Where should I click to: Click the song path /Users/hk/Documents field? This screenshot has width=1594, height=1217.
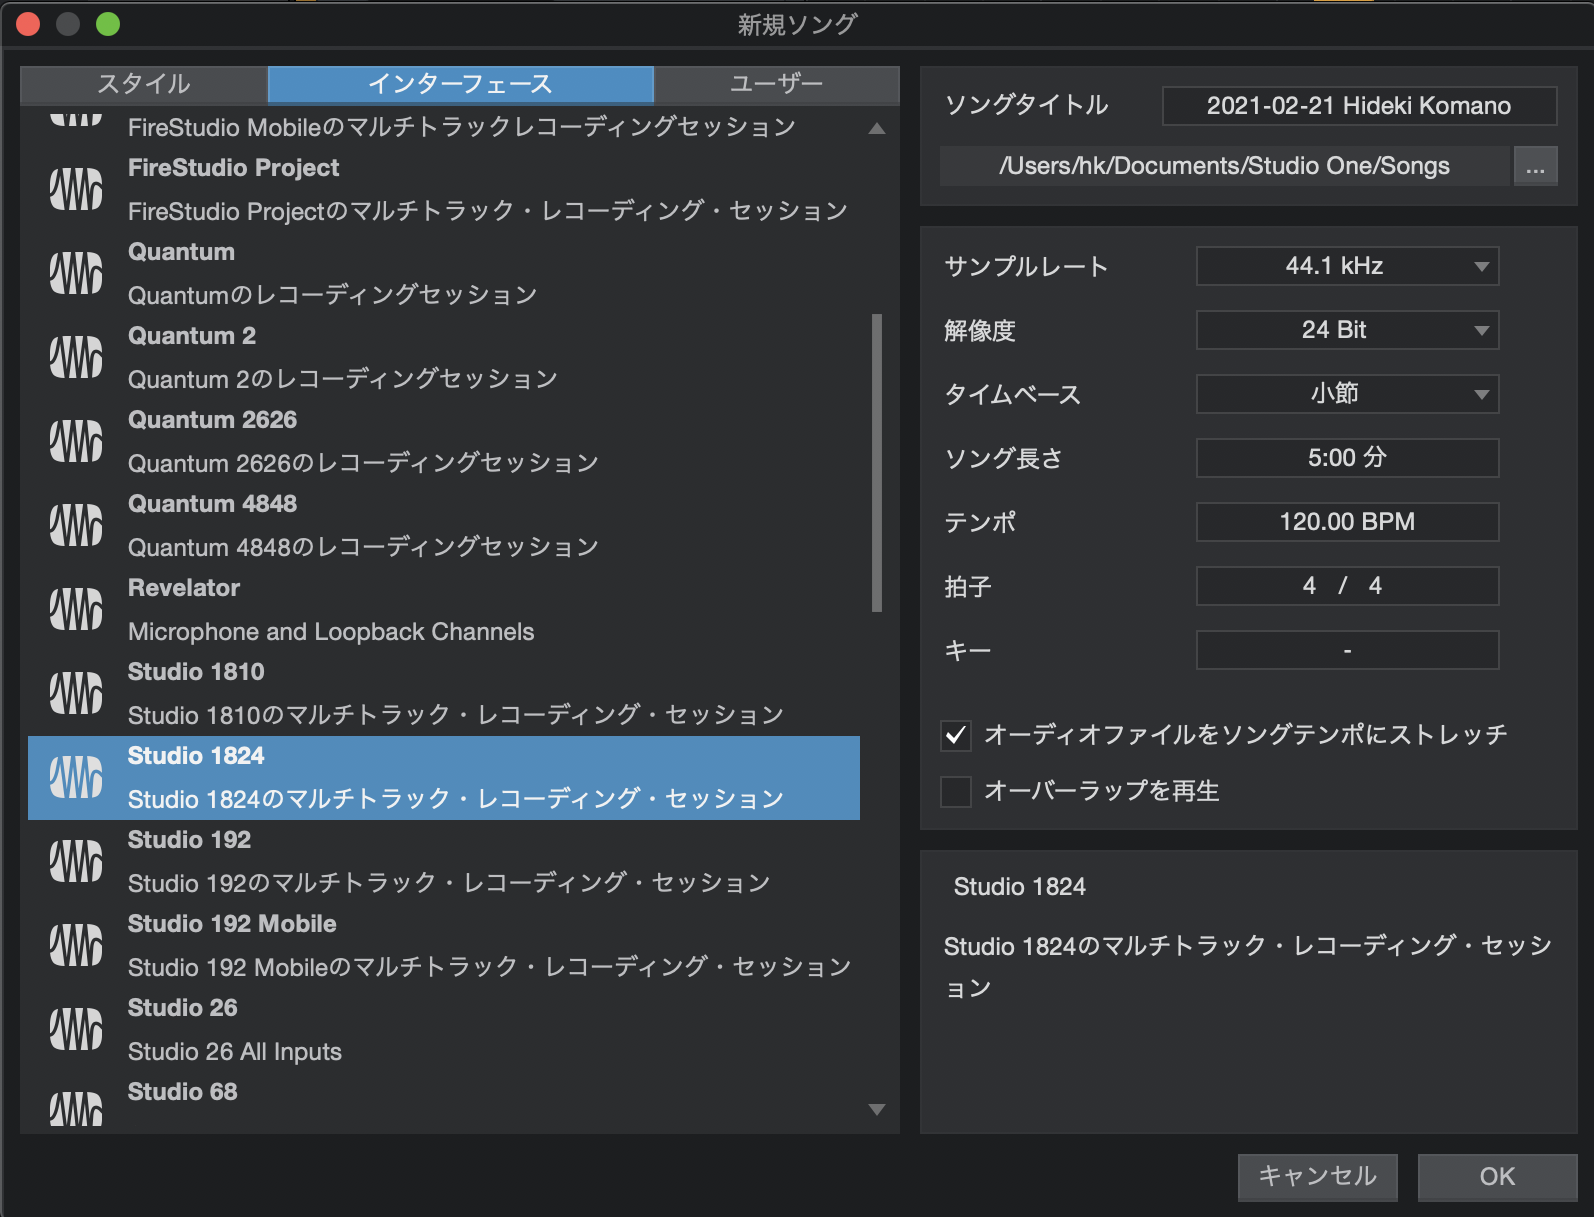(1224, 167)
